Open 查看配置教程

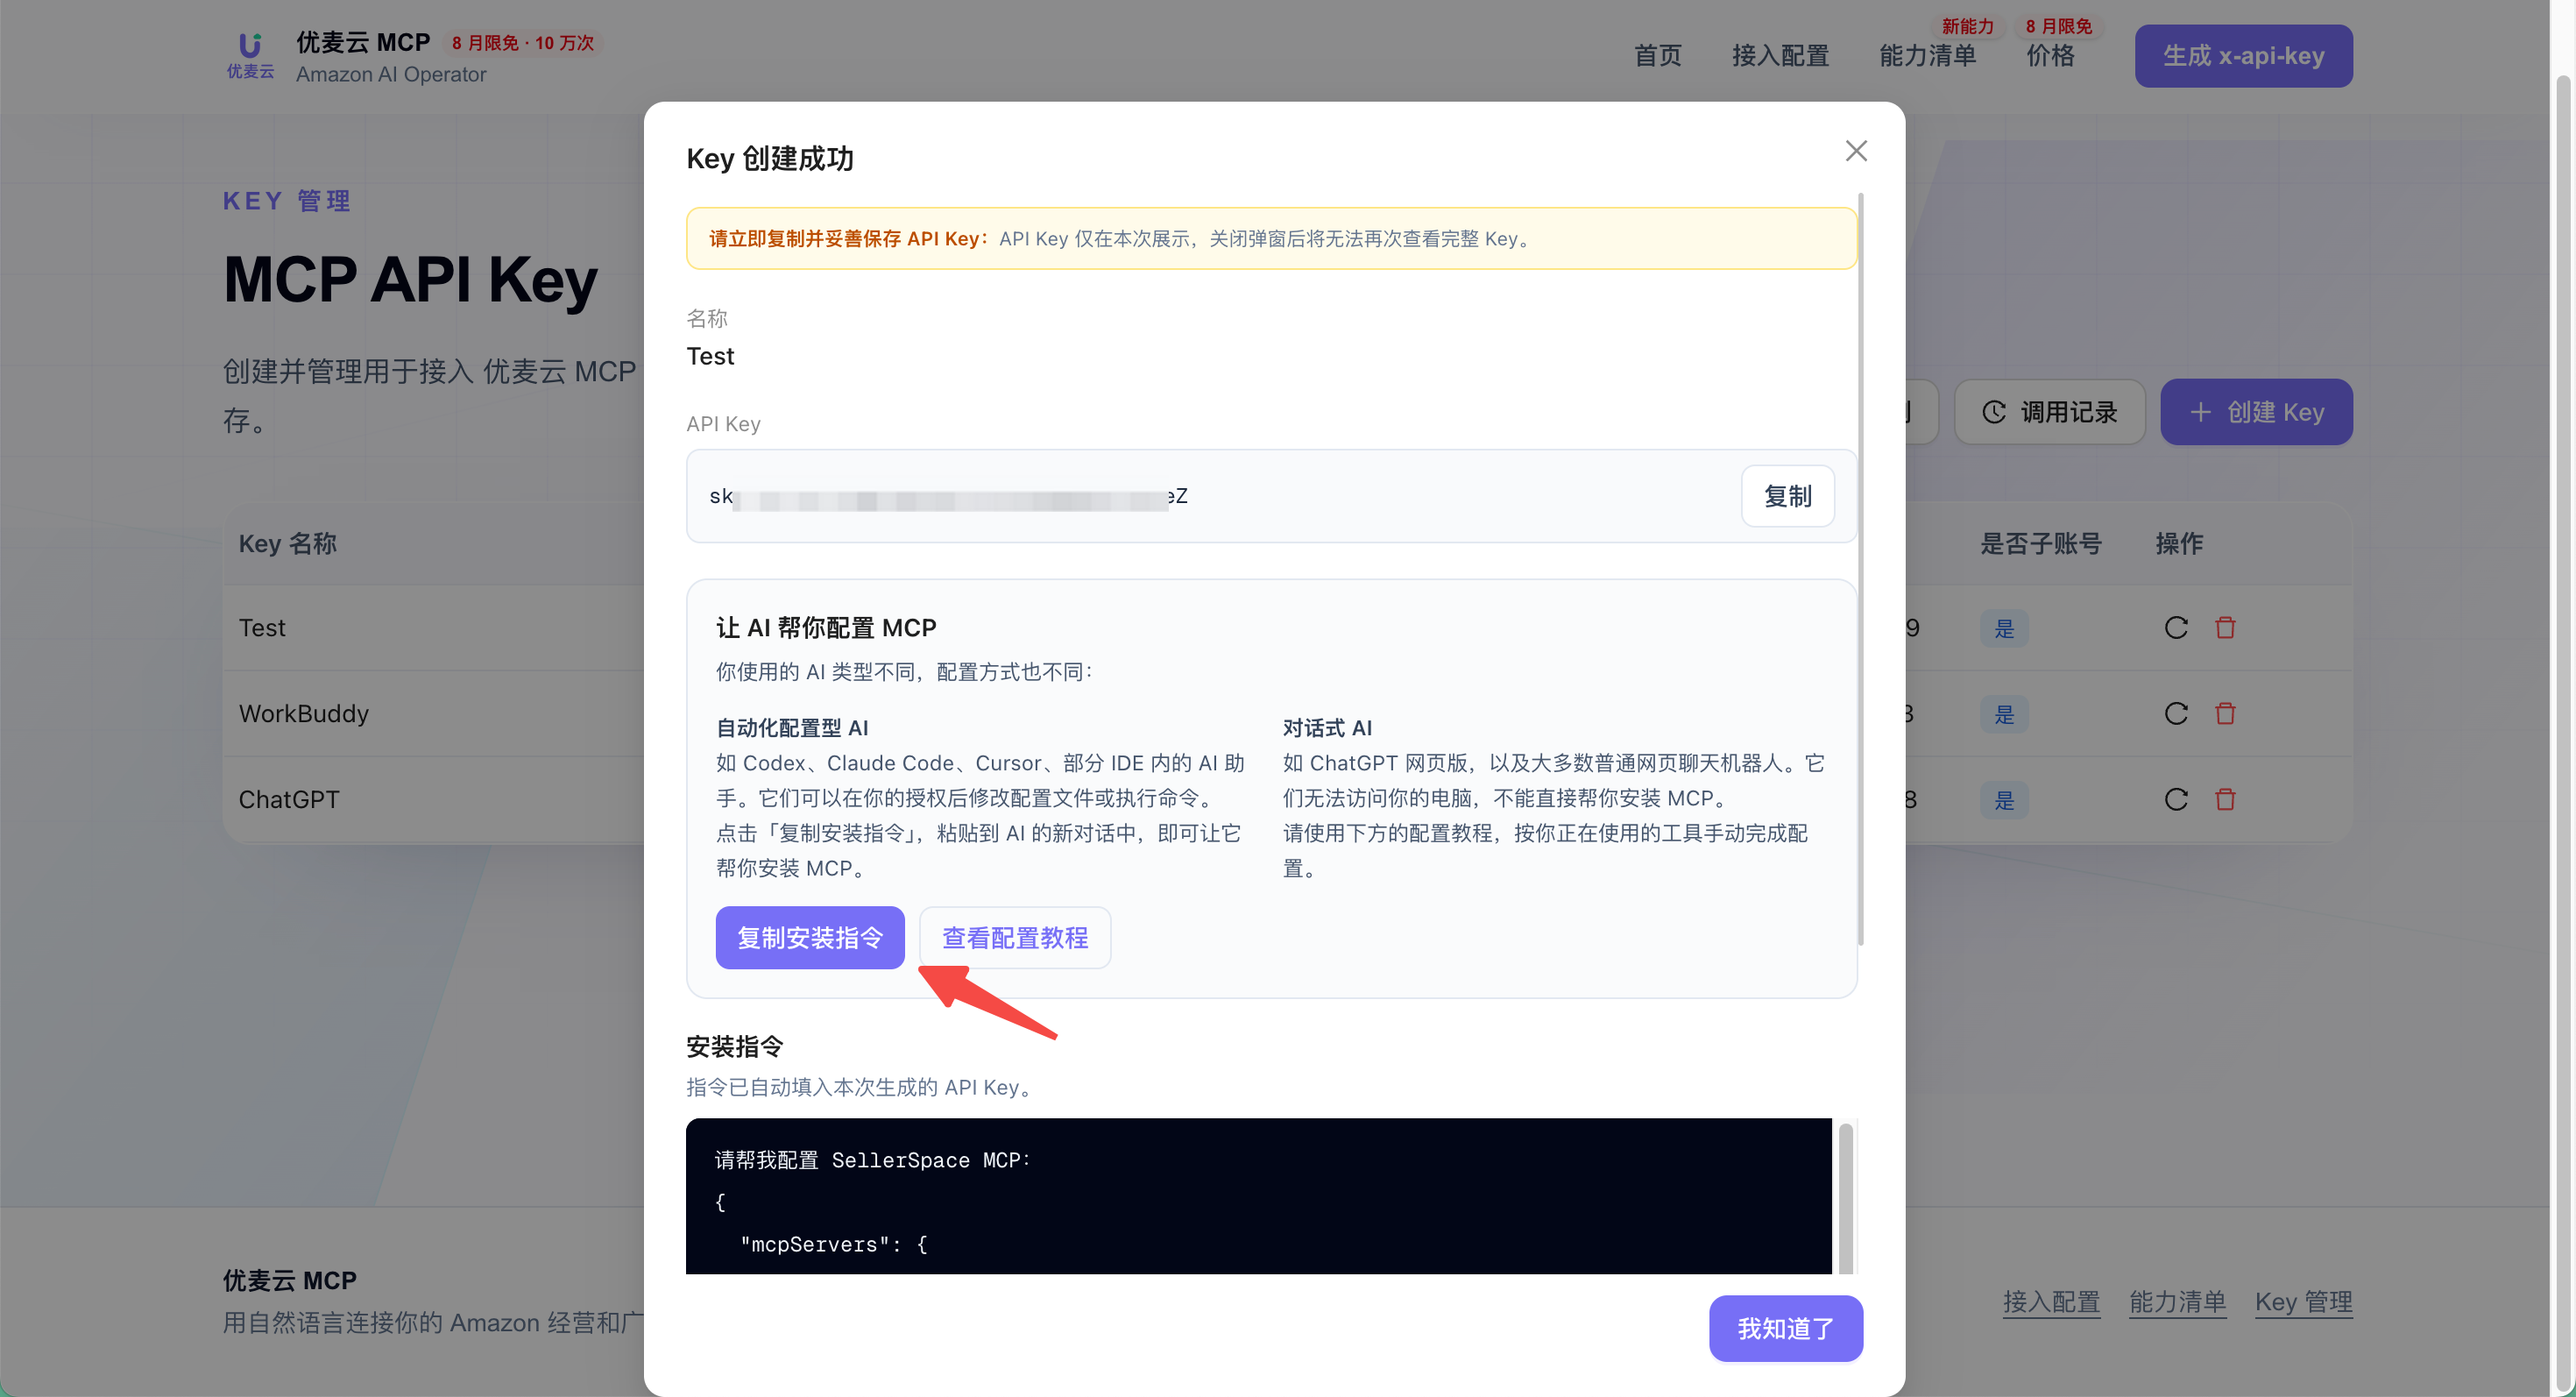click(x=1015, y=937)
